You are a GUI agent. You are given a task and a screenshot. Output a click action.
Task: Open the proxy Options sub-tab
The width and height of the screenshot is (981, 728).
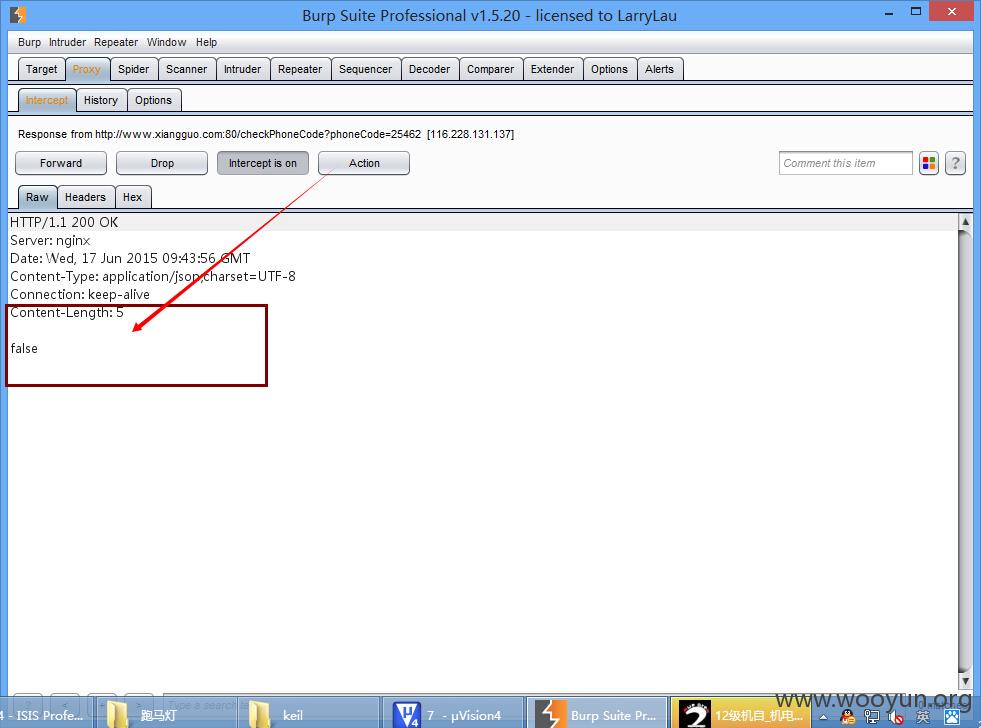153,100
